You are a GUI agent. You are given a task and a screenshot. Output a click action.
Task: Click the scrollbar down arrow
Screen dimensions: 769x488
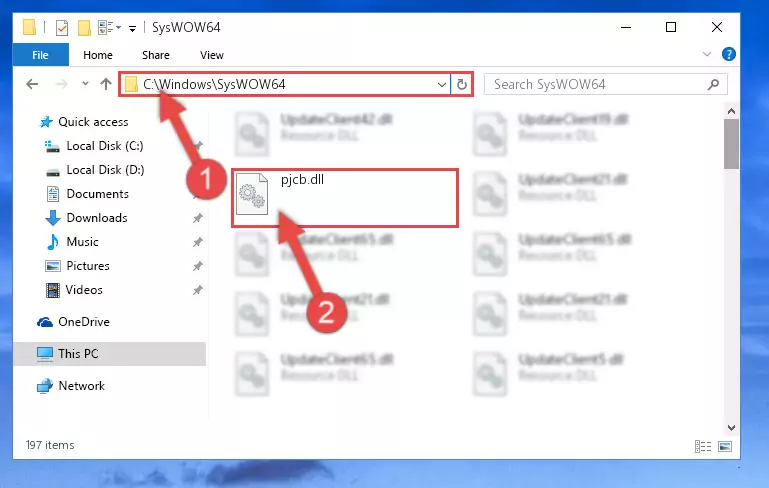coord(731,428)
